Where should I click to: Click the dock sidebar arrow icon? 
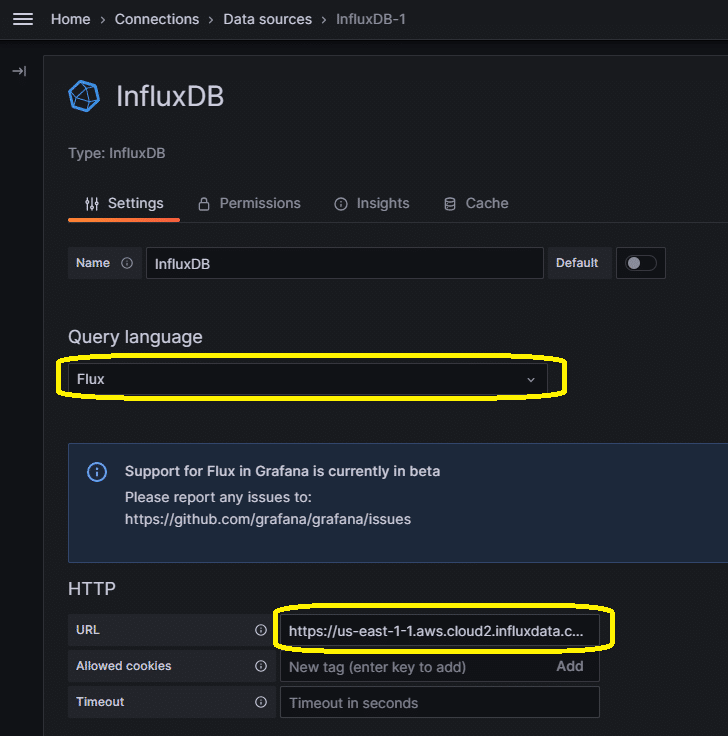pos(19,71)
